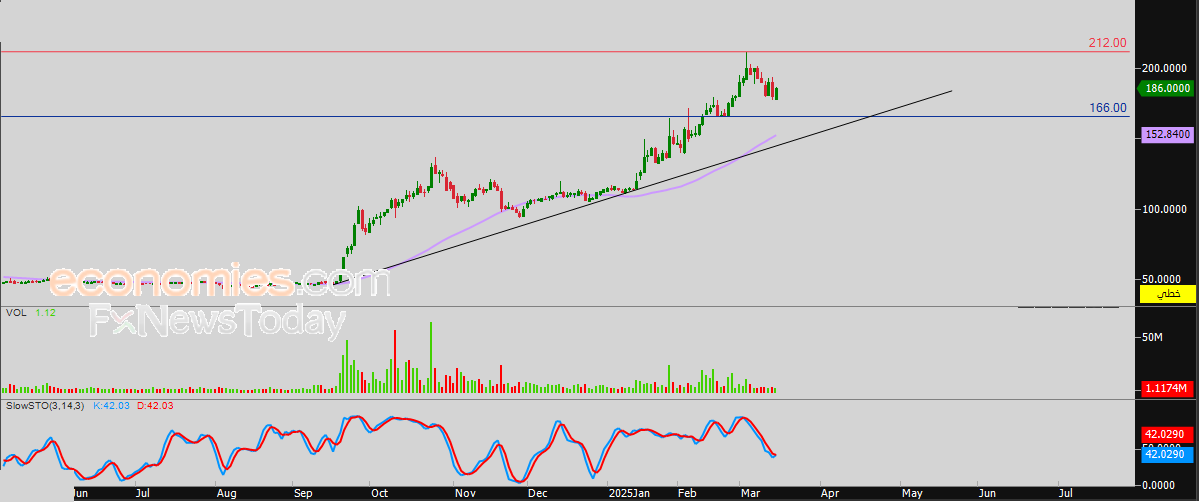Click the yellow خطي linear scale button

pos(1168,294)
